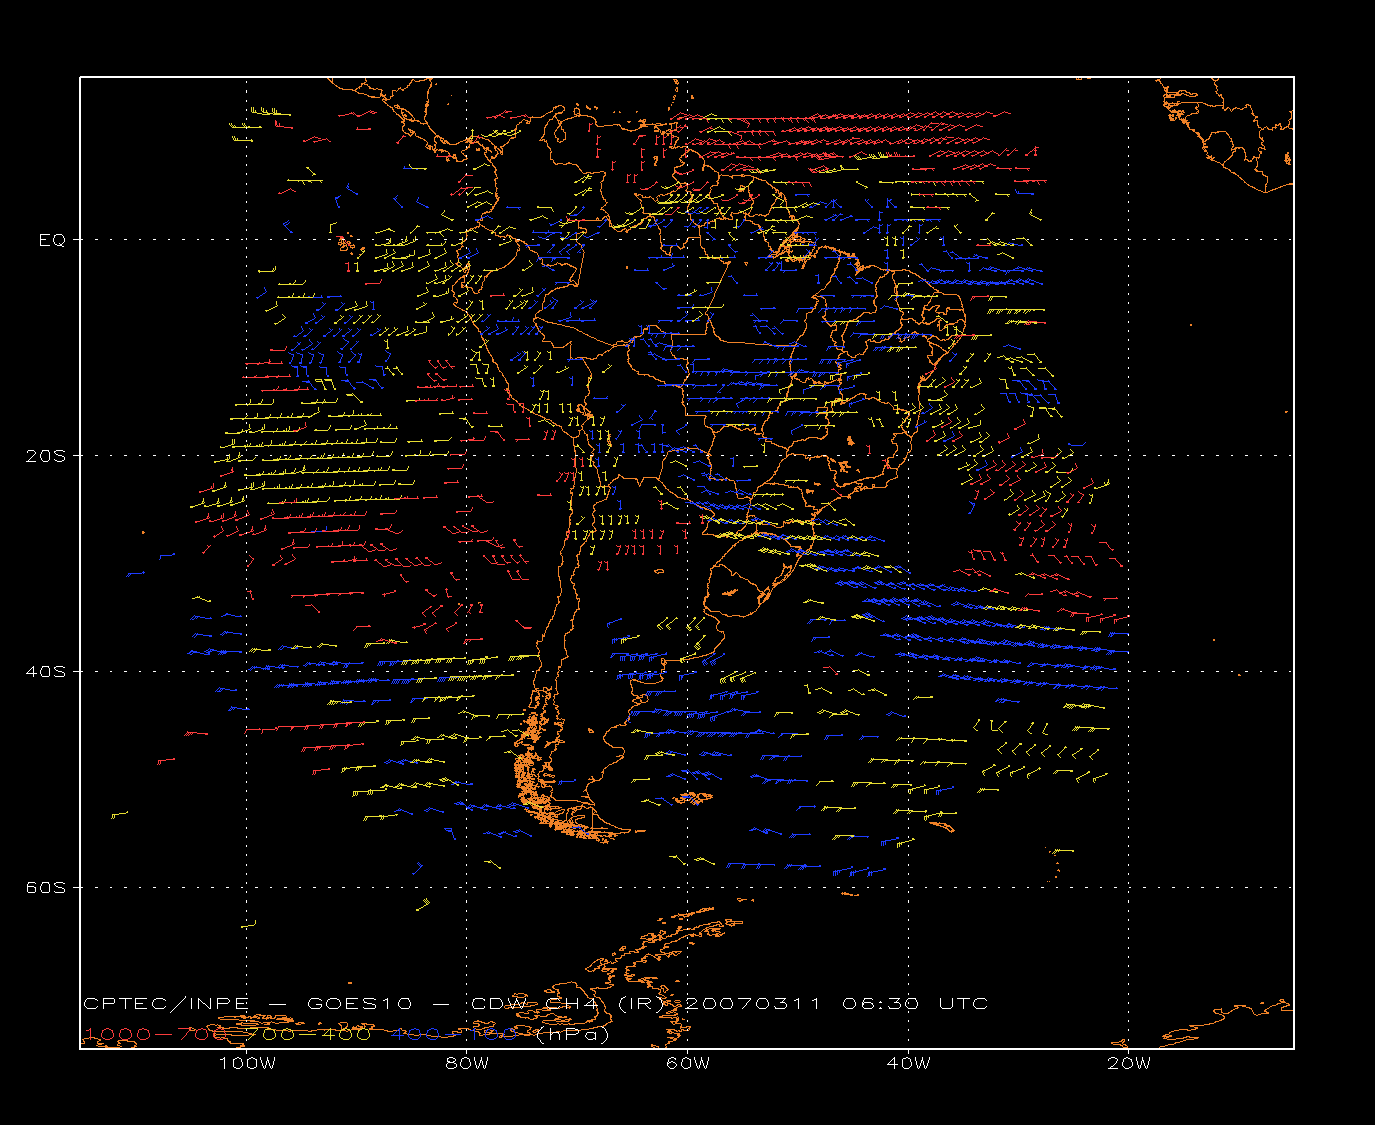Click the EQ latitude label
Screen dimensions: 1375x1125
click(52, 240)
